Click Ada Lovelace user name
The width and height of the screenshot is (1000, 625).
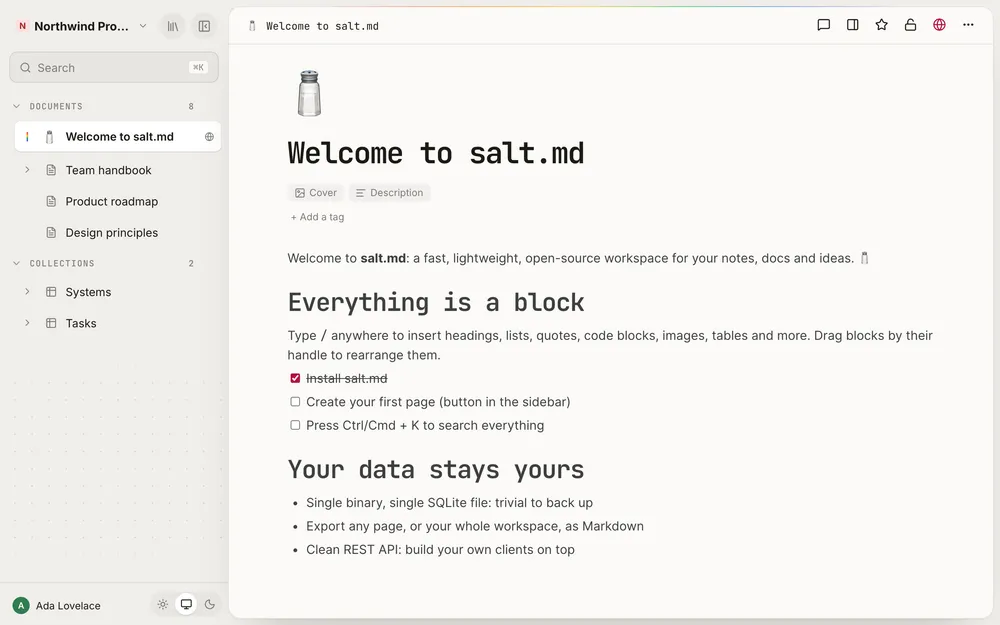coord(68,606)
